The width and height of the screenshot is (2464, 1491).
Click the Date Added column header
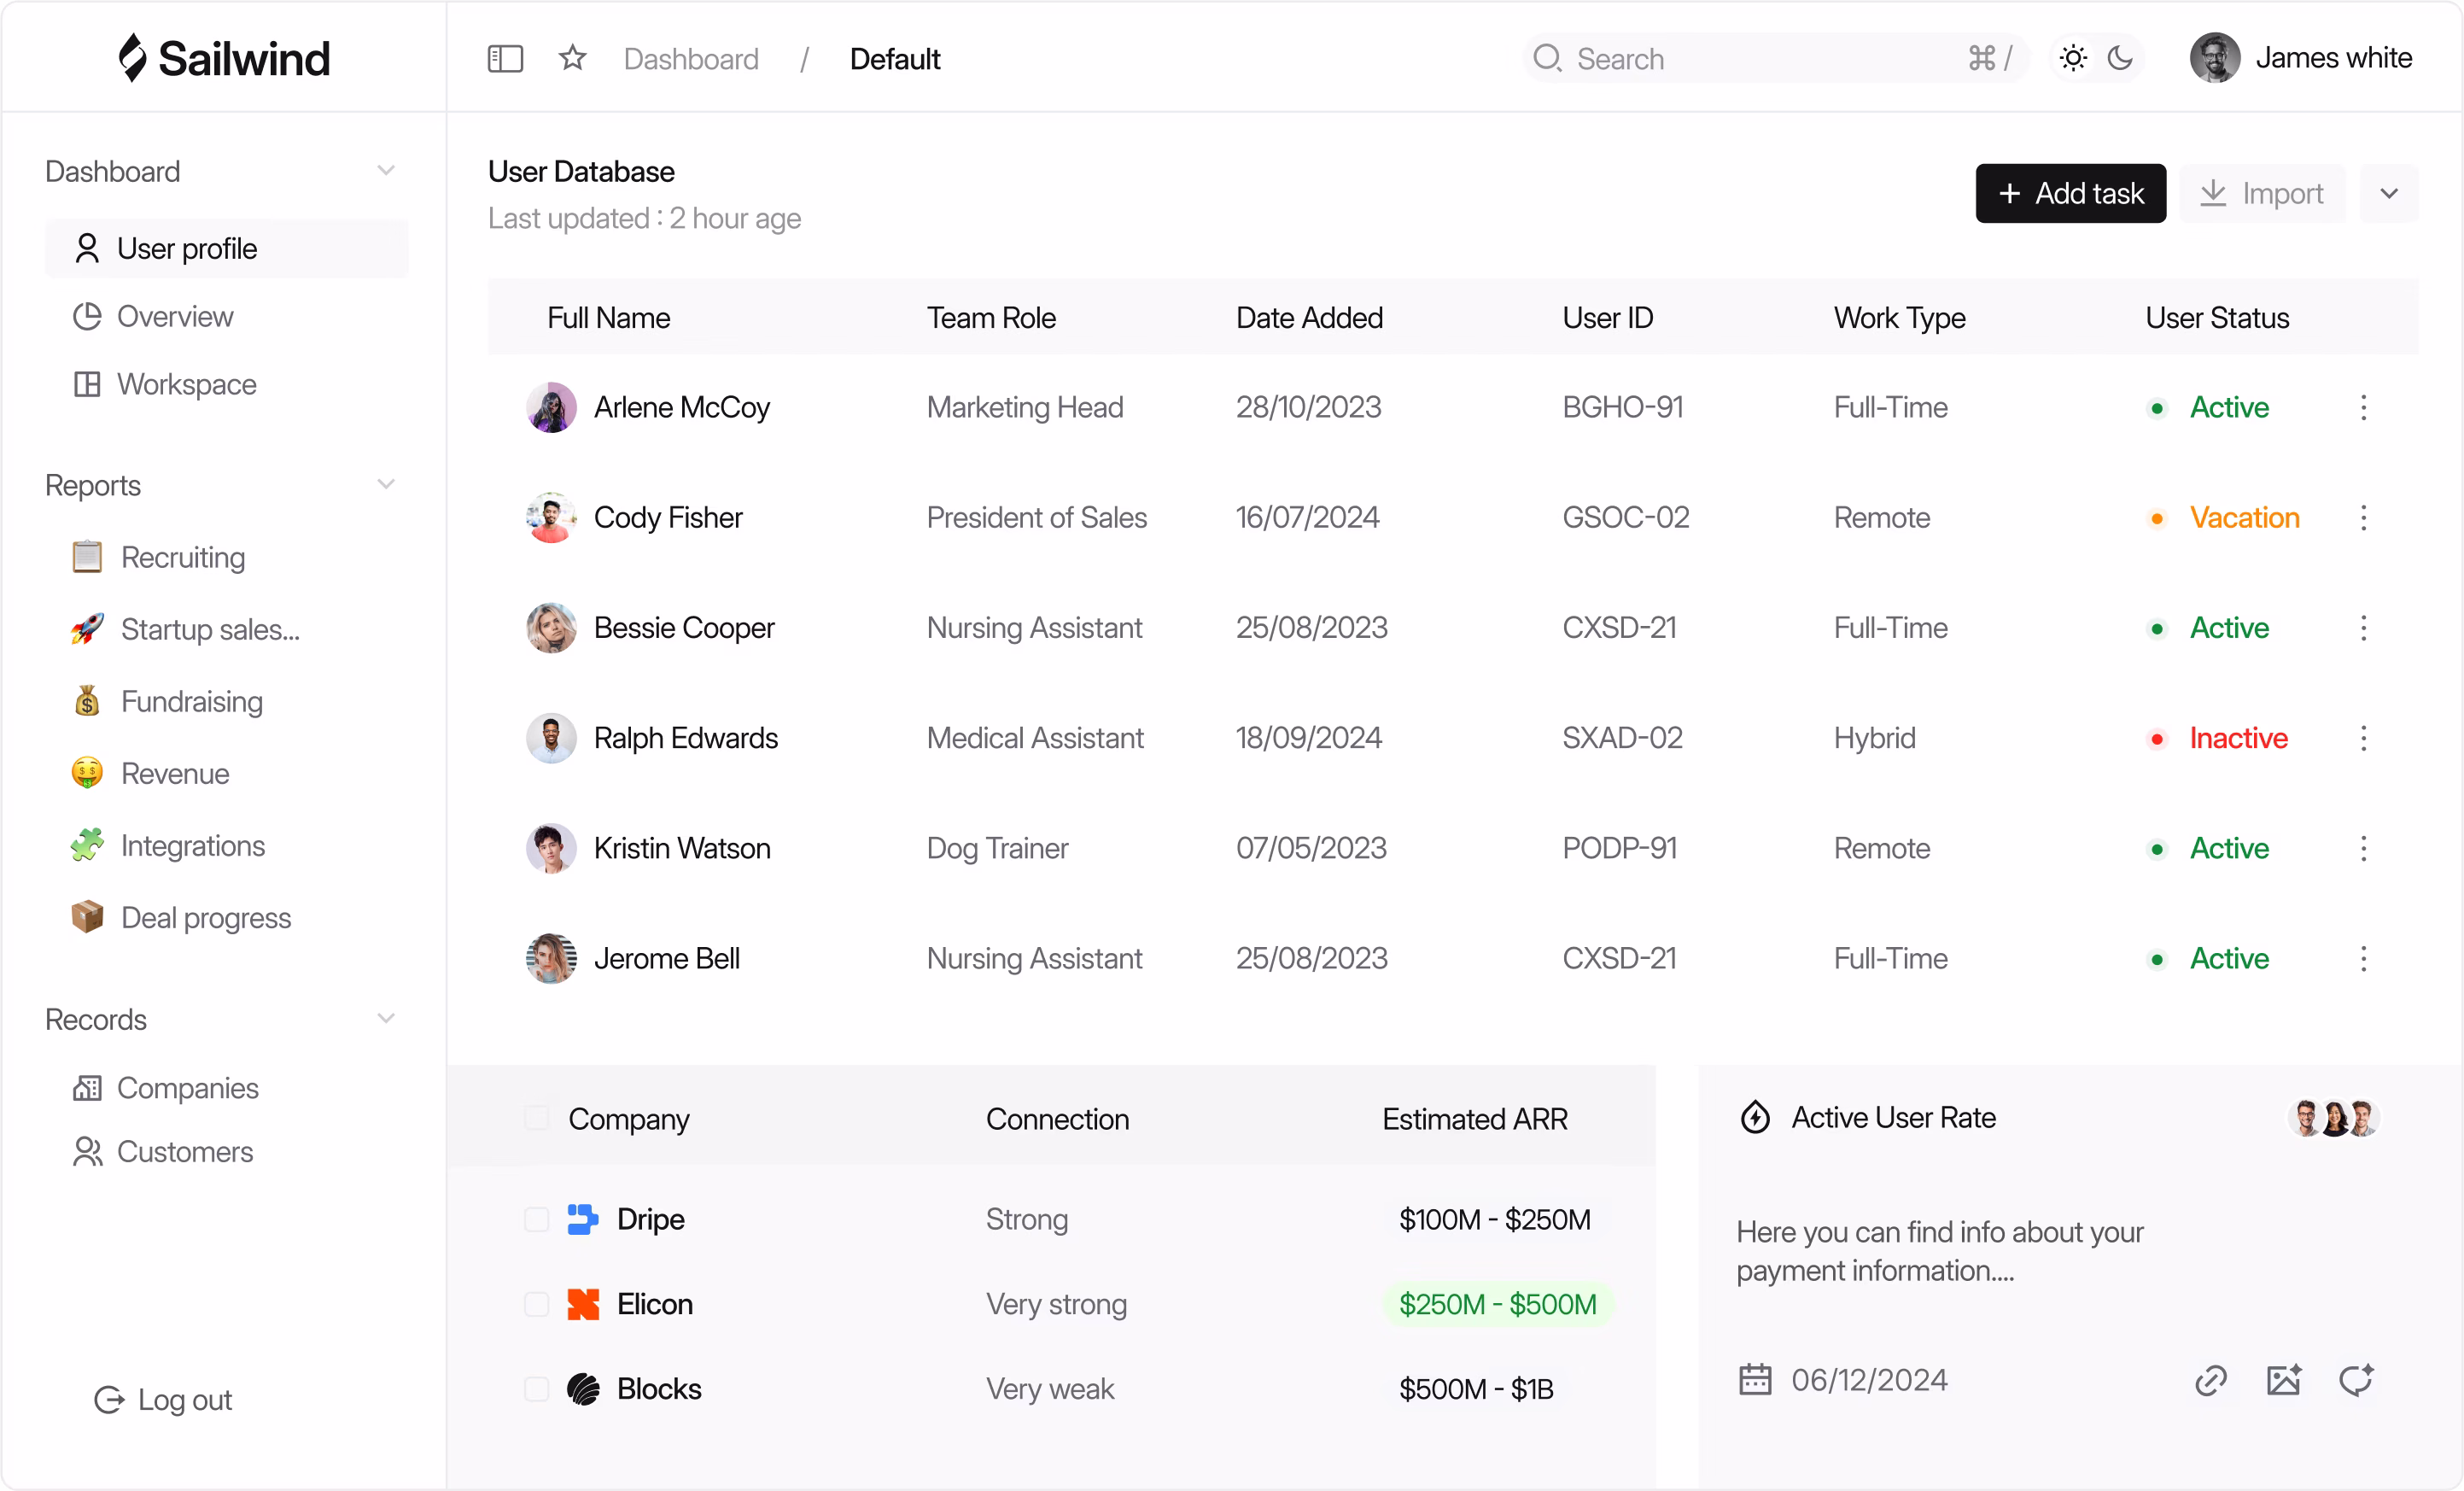click(1309, 317)
